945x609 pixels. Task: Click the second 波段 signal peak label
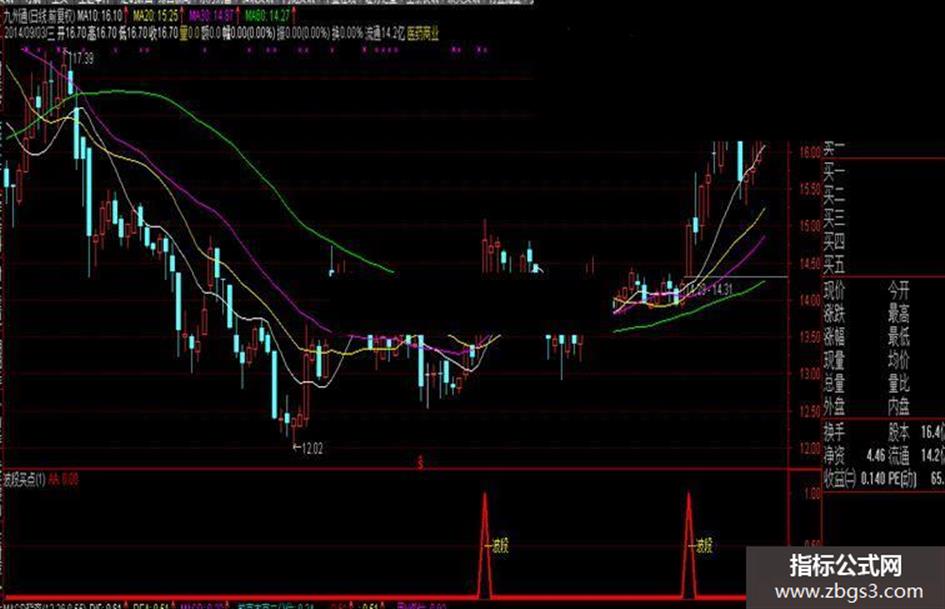pos(705,546)
